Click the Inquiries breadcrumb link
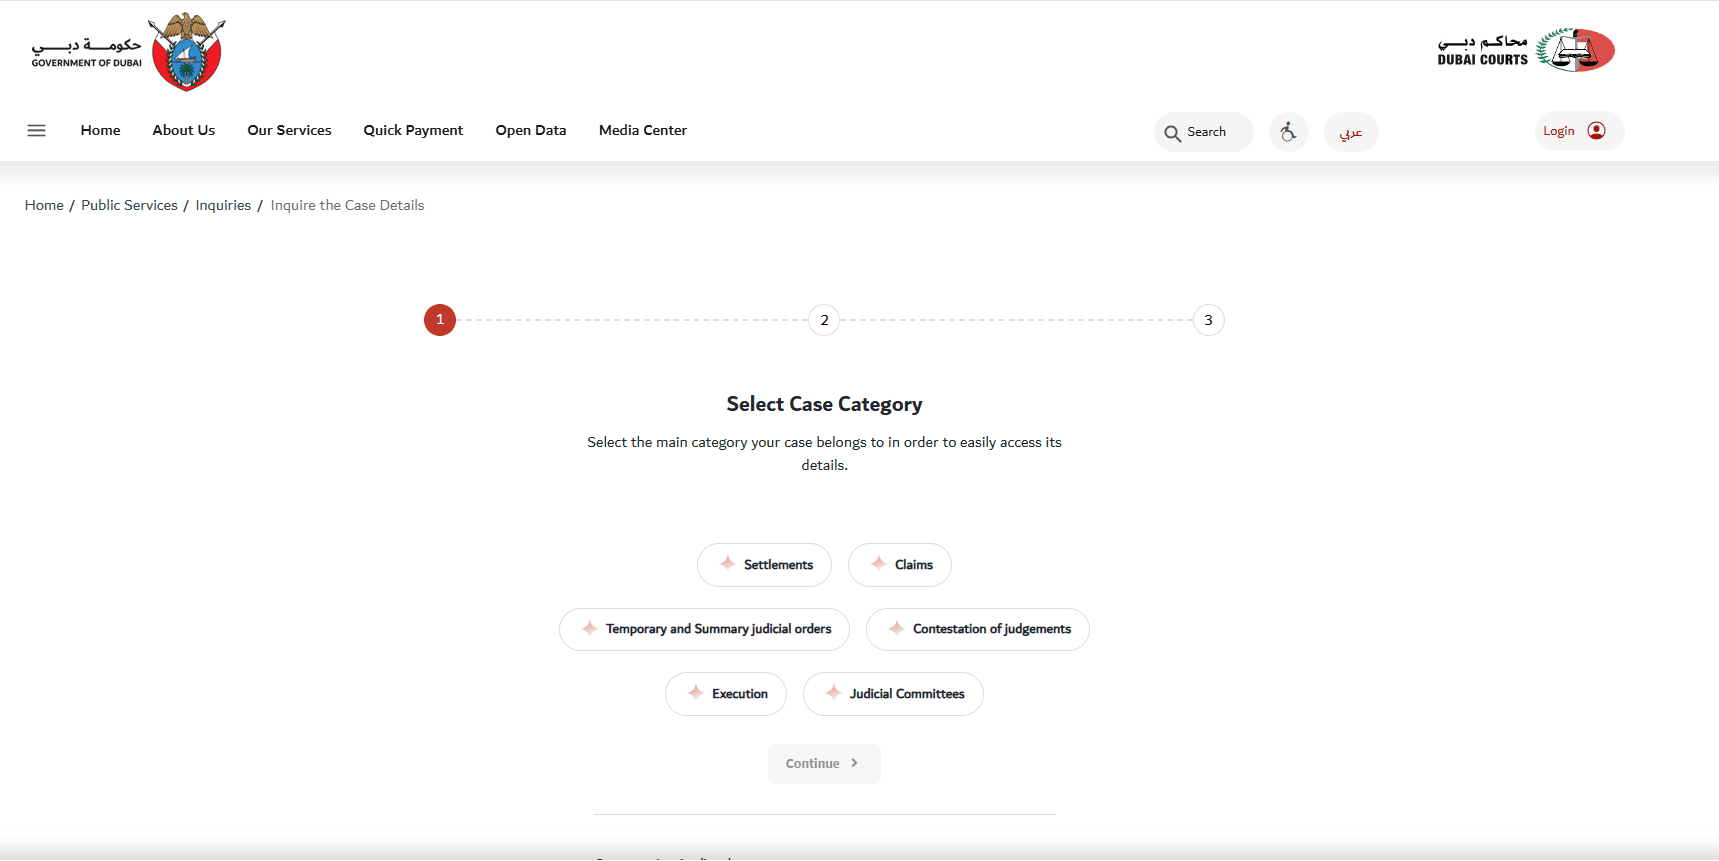 (x=223, y=205)
